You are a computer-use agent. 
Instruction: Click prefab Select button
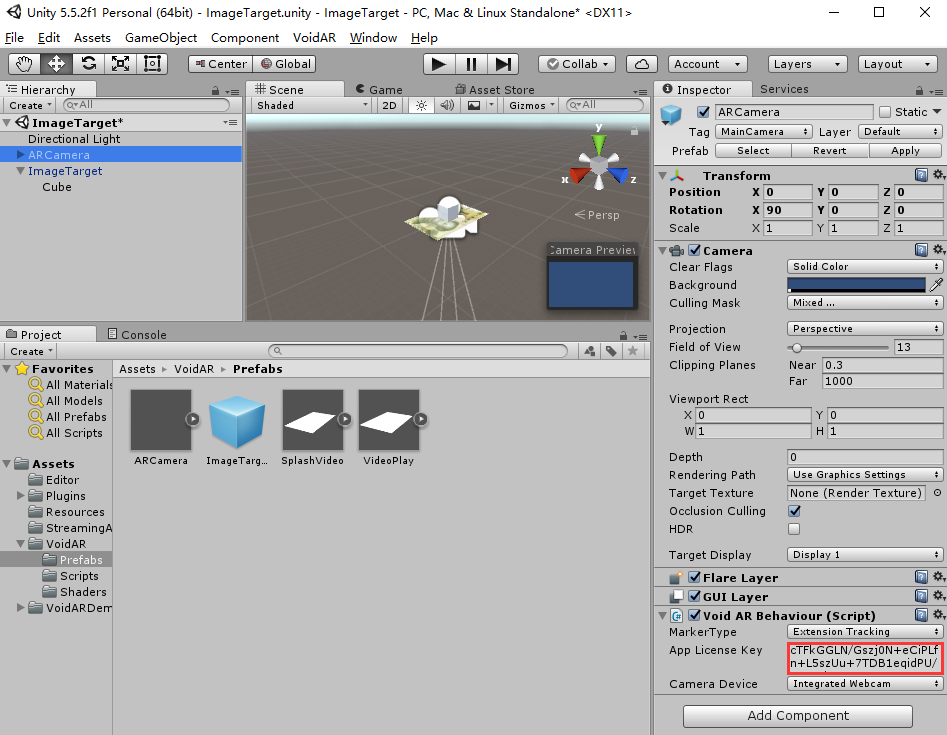tap(753, 150)
